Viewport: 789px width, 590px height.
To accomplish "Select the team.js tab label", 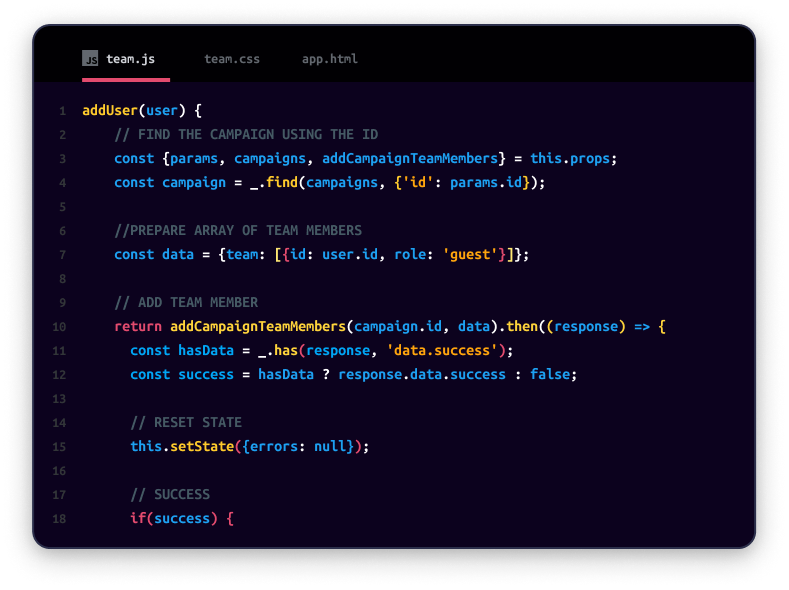I will tap(131, 59).
